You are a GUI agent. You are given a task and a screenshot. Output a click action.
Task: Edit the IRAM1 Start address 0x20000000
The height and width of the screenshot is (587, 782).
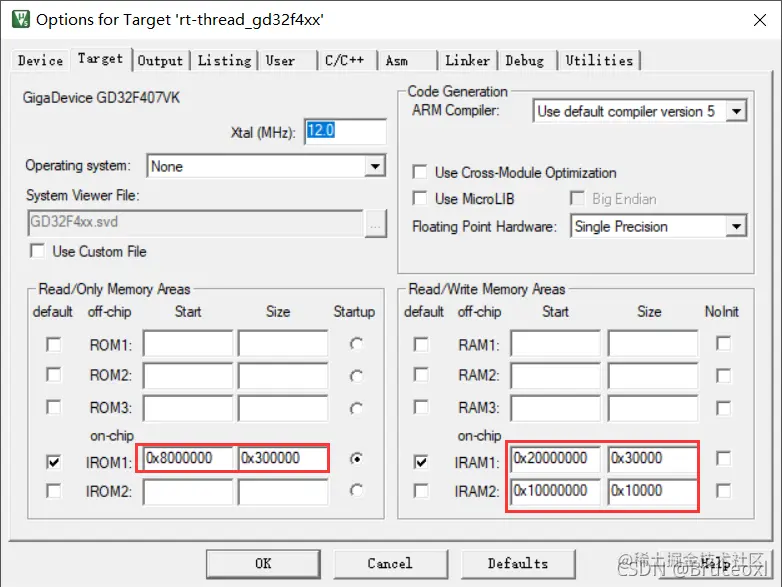coord(556,458)
